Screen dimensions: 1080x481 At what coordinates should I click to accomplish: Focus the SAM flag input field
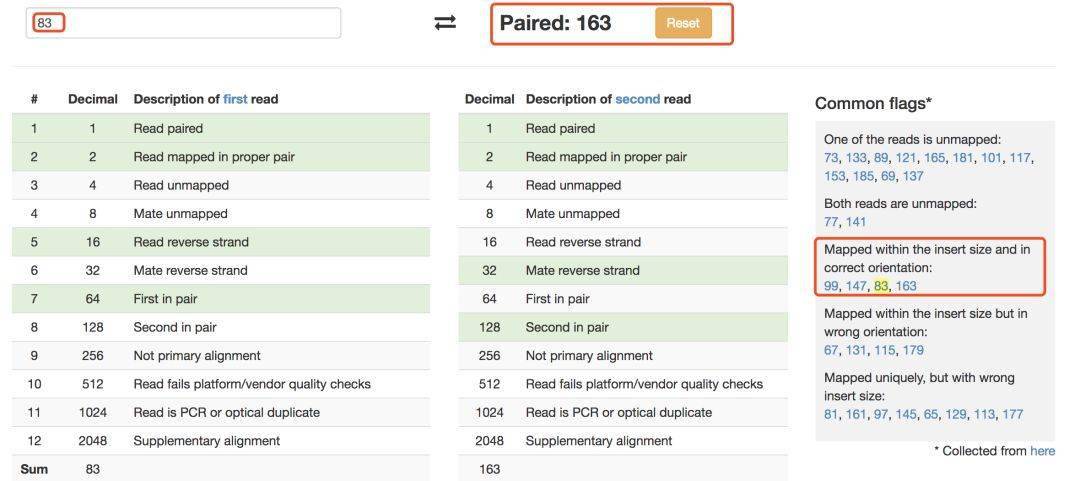pyautogui.click(x=183, y=23)
